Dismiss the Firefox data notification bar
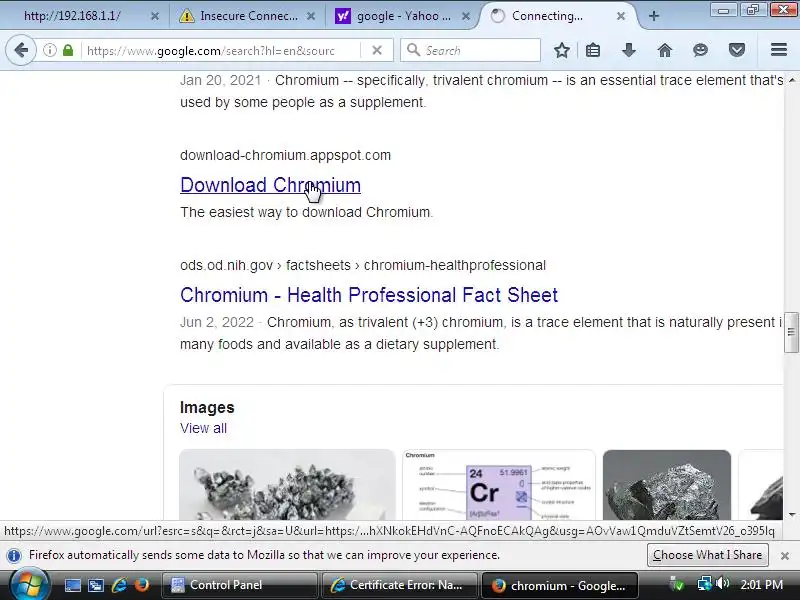Screen dimensions: 800x600 [785, 556]
